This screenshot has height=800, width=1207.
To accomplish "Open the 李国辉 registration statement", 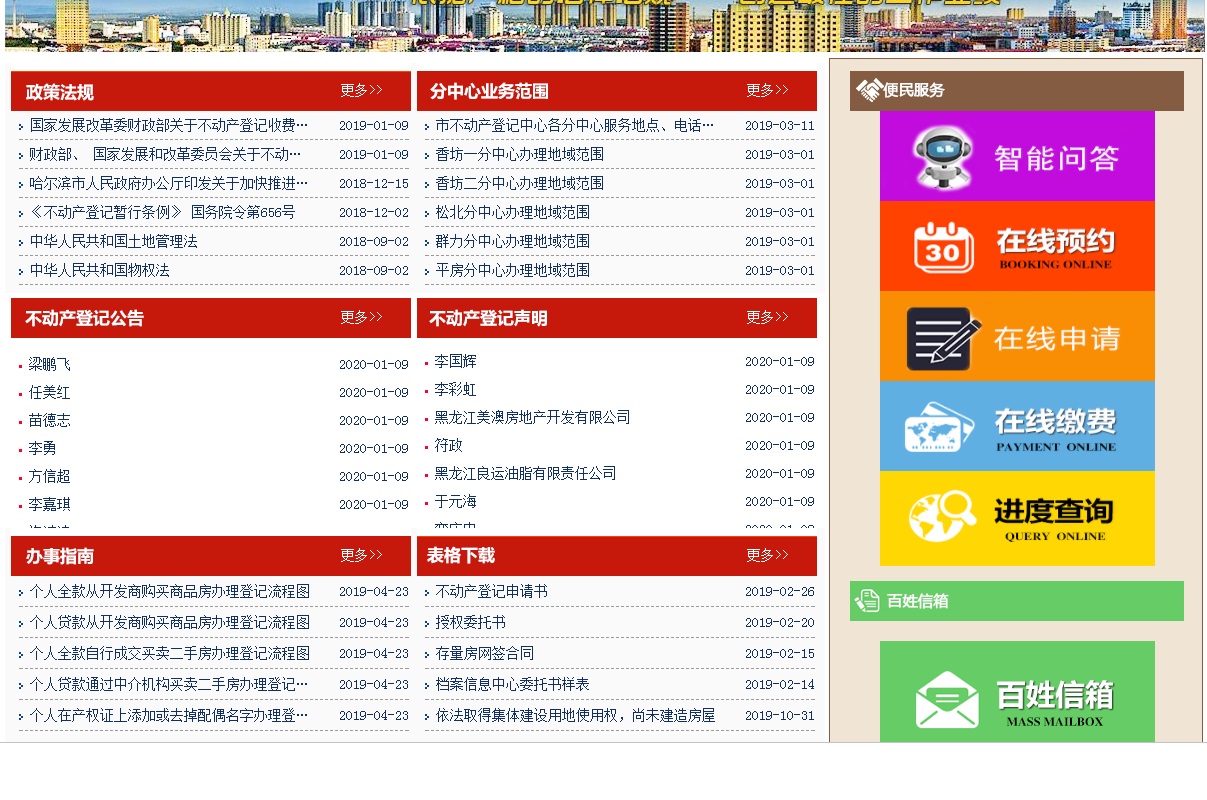I will click(456, 362).
